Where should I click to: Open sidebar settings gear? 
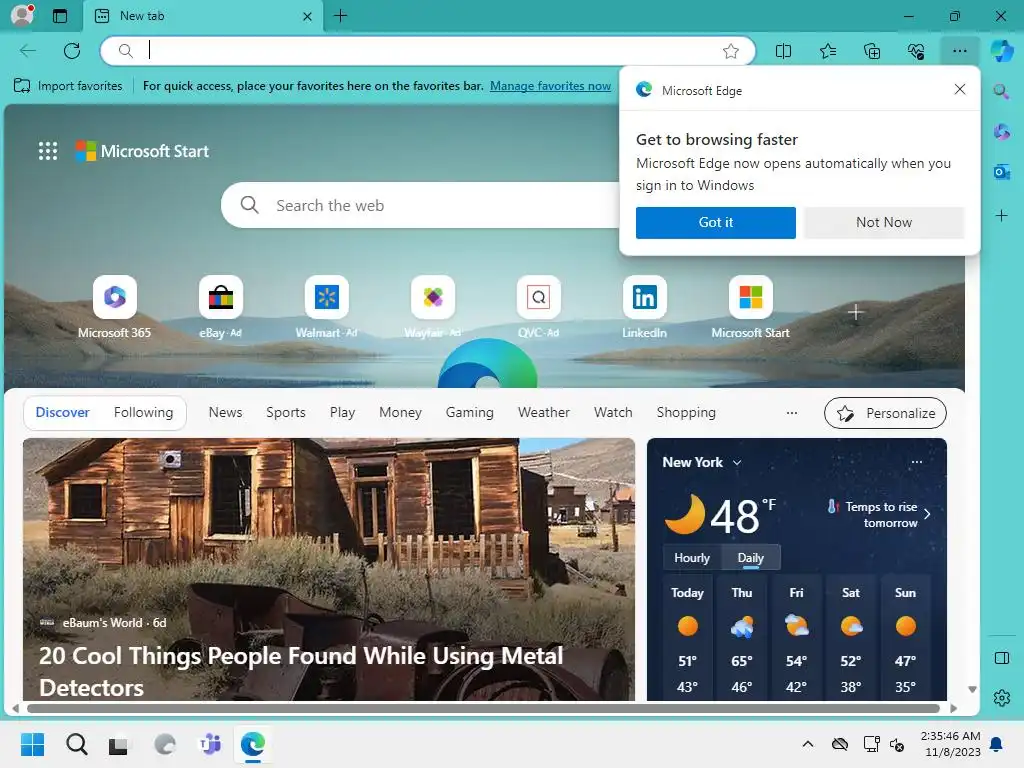pos(1001,698)
